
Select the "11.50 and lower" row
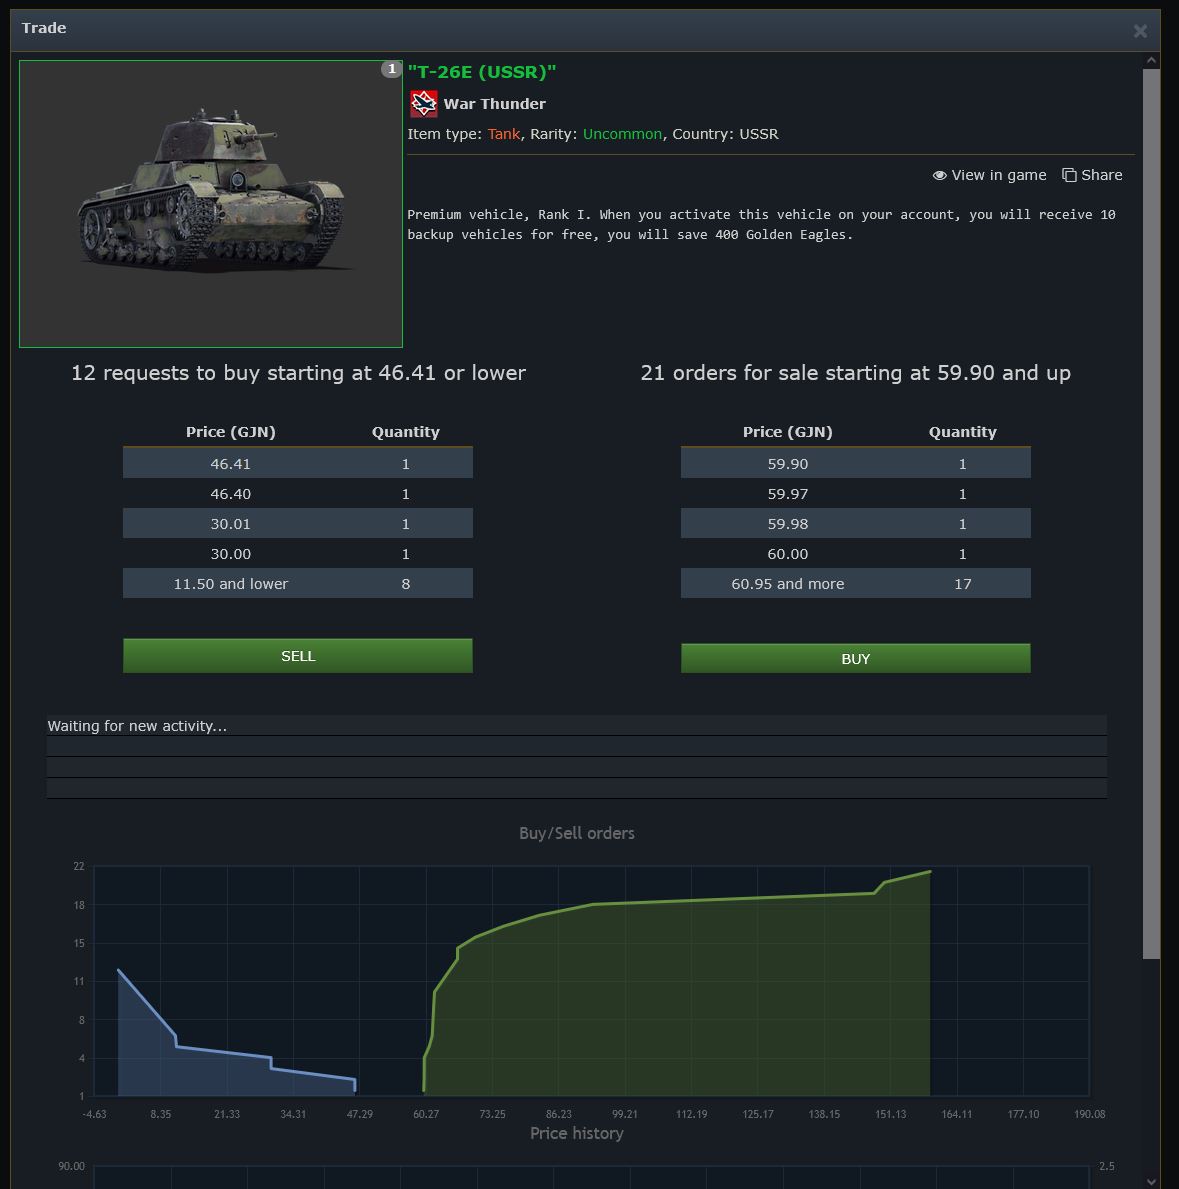[298, 584]
